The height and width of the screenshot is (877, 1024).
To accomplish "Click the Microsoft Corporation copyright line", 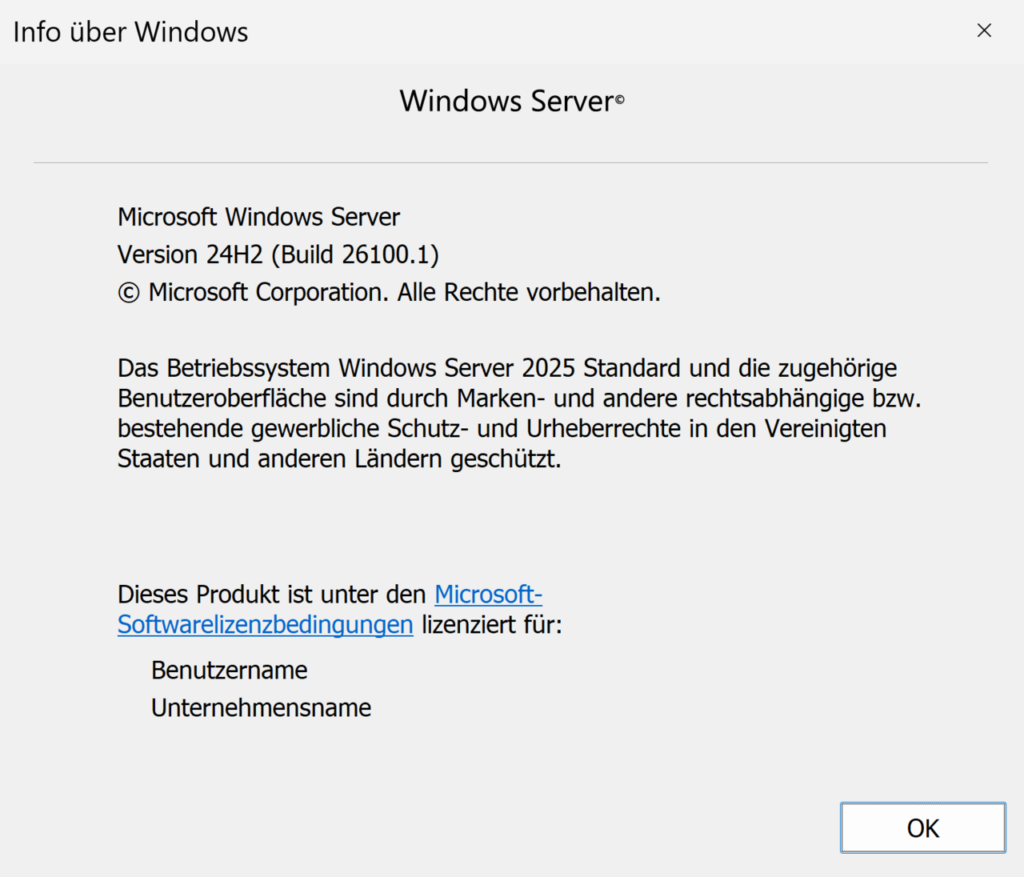I will point(389,293).
